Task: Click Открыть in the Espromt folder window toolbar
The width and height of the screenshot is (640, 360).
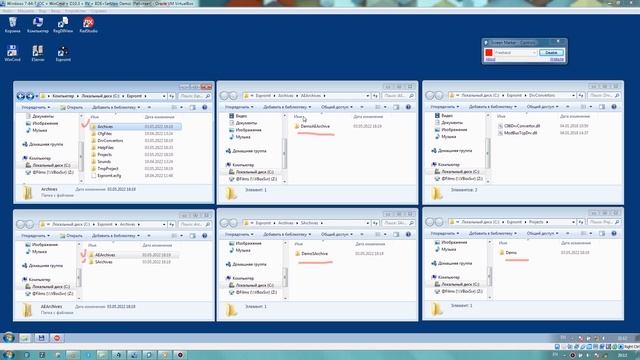Action: click(x=71, y=107)
